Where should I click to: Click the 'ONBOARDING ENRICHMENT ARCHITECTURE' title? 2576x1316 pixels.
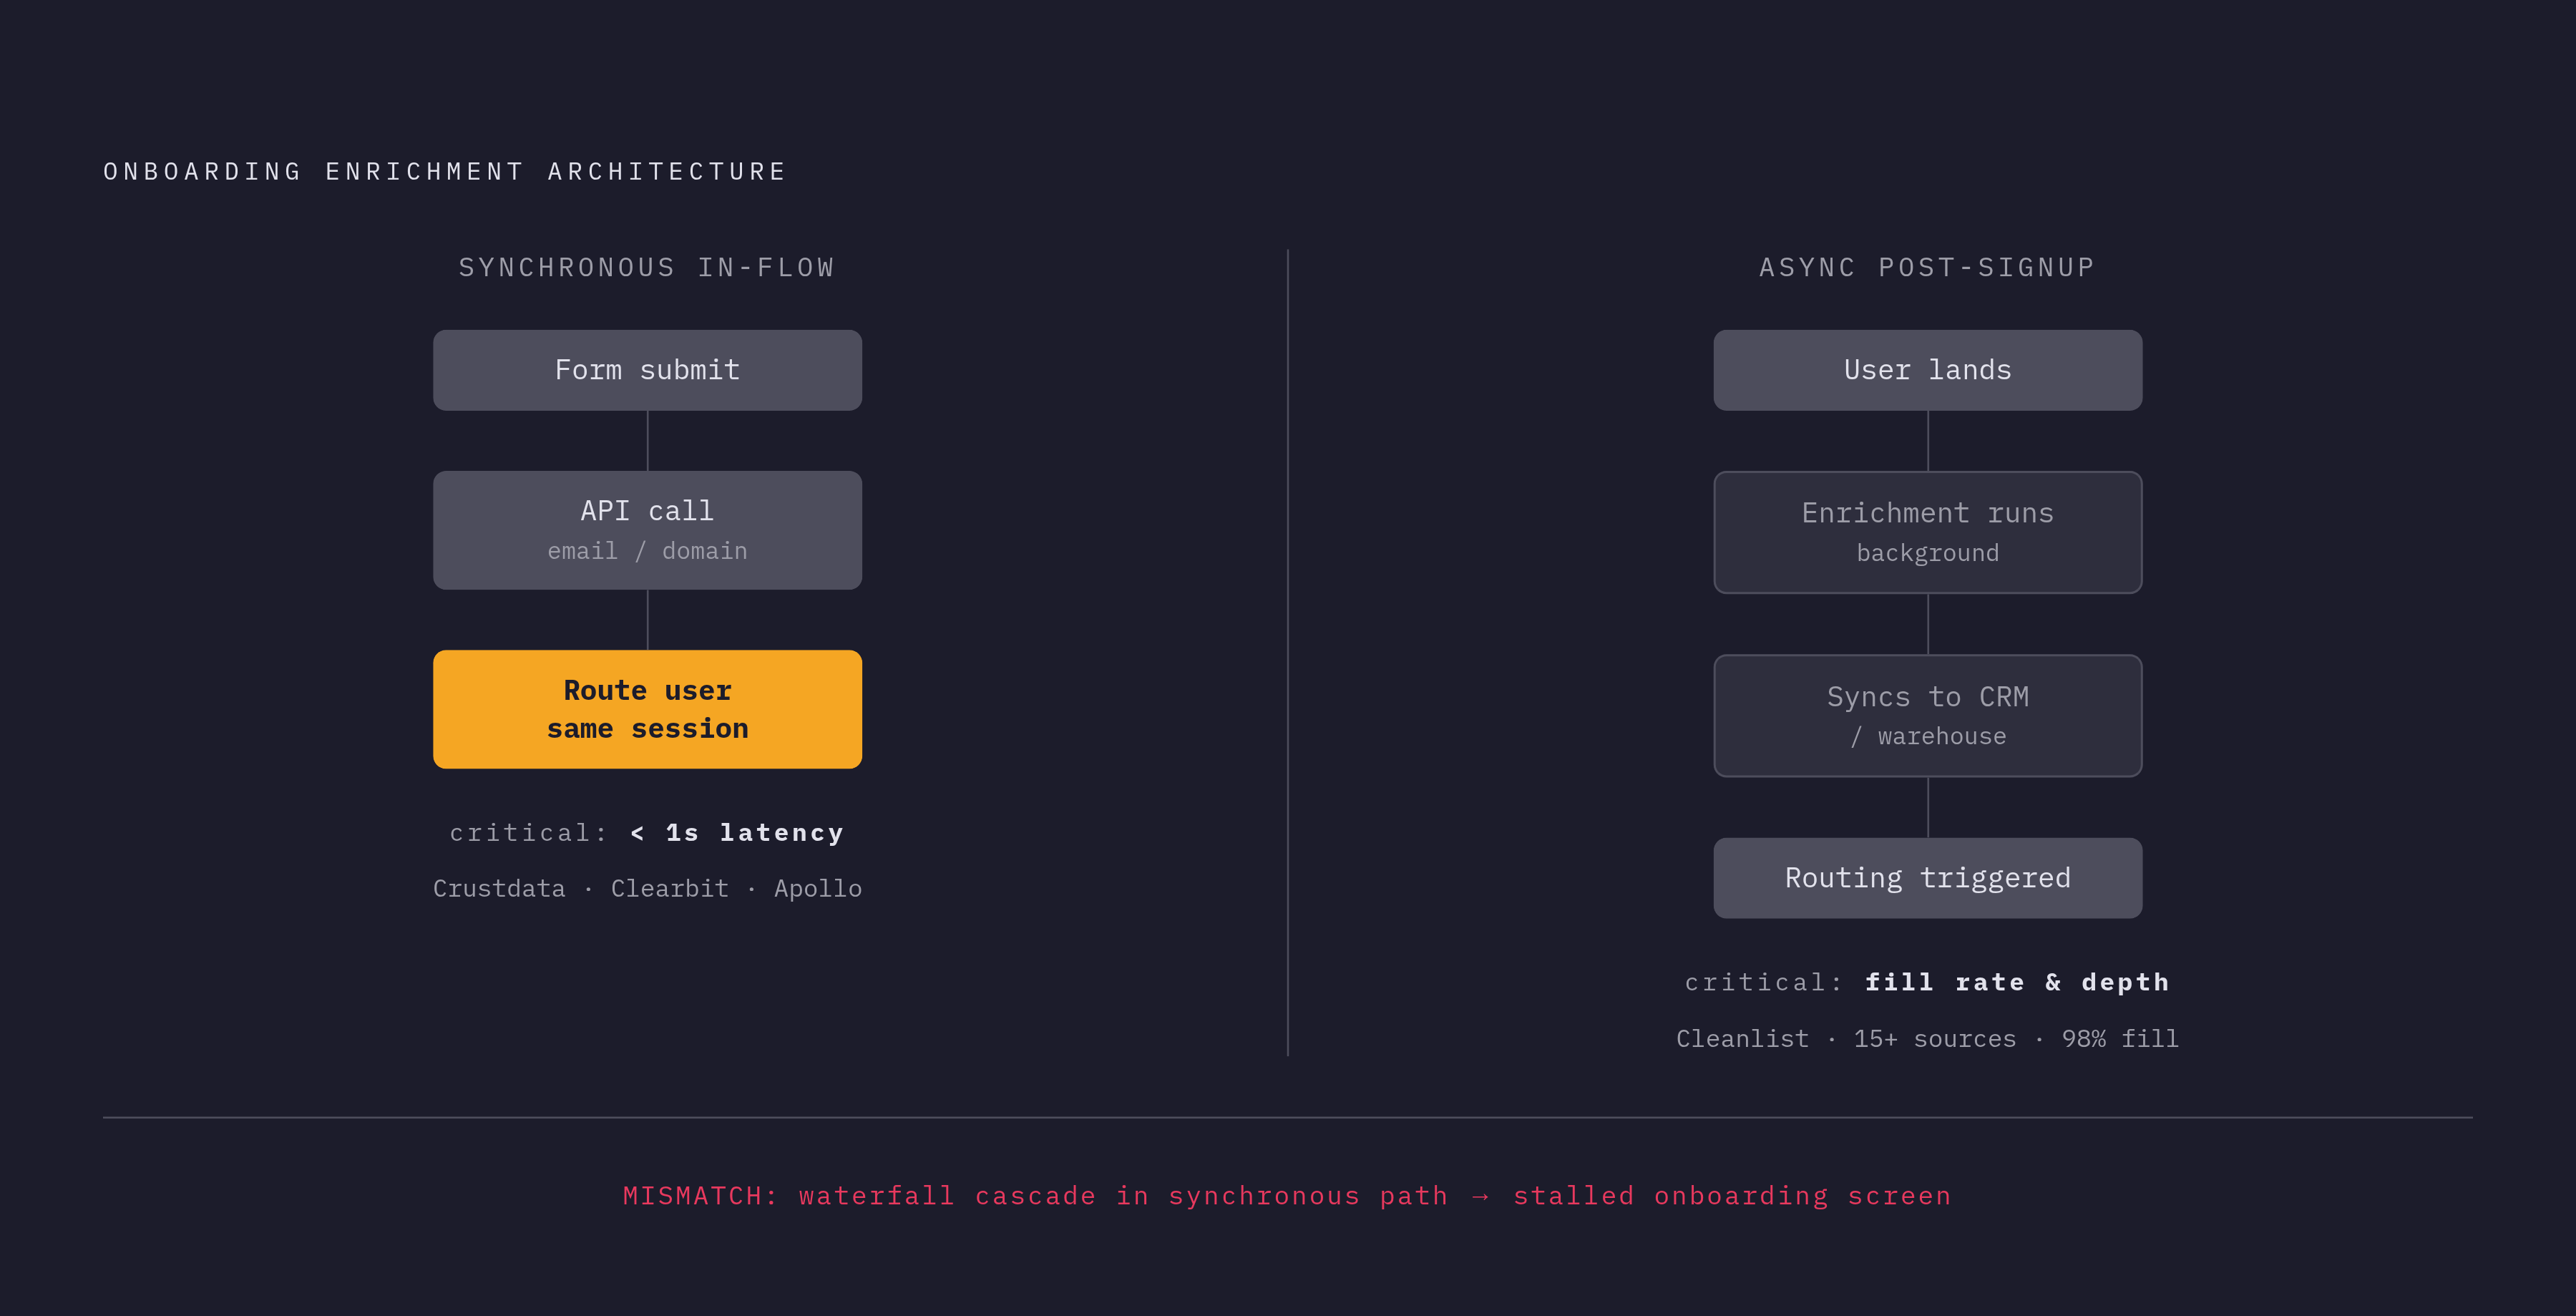point(445,172)
